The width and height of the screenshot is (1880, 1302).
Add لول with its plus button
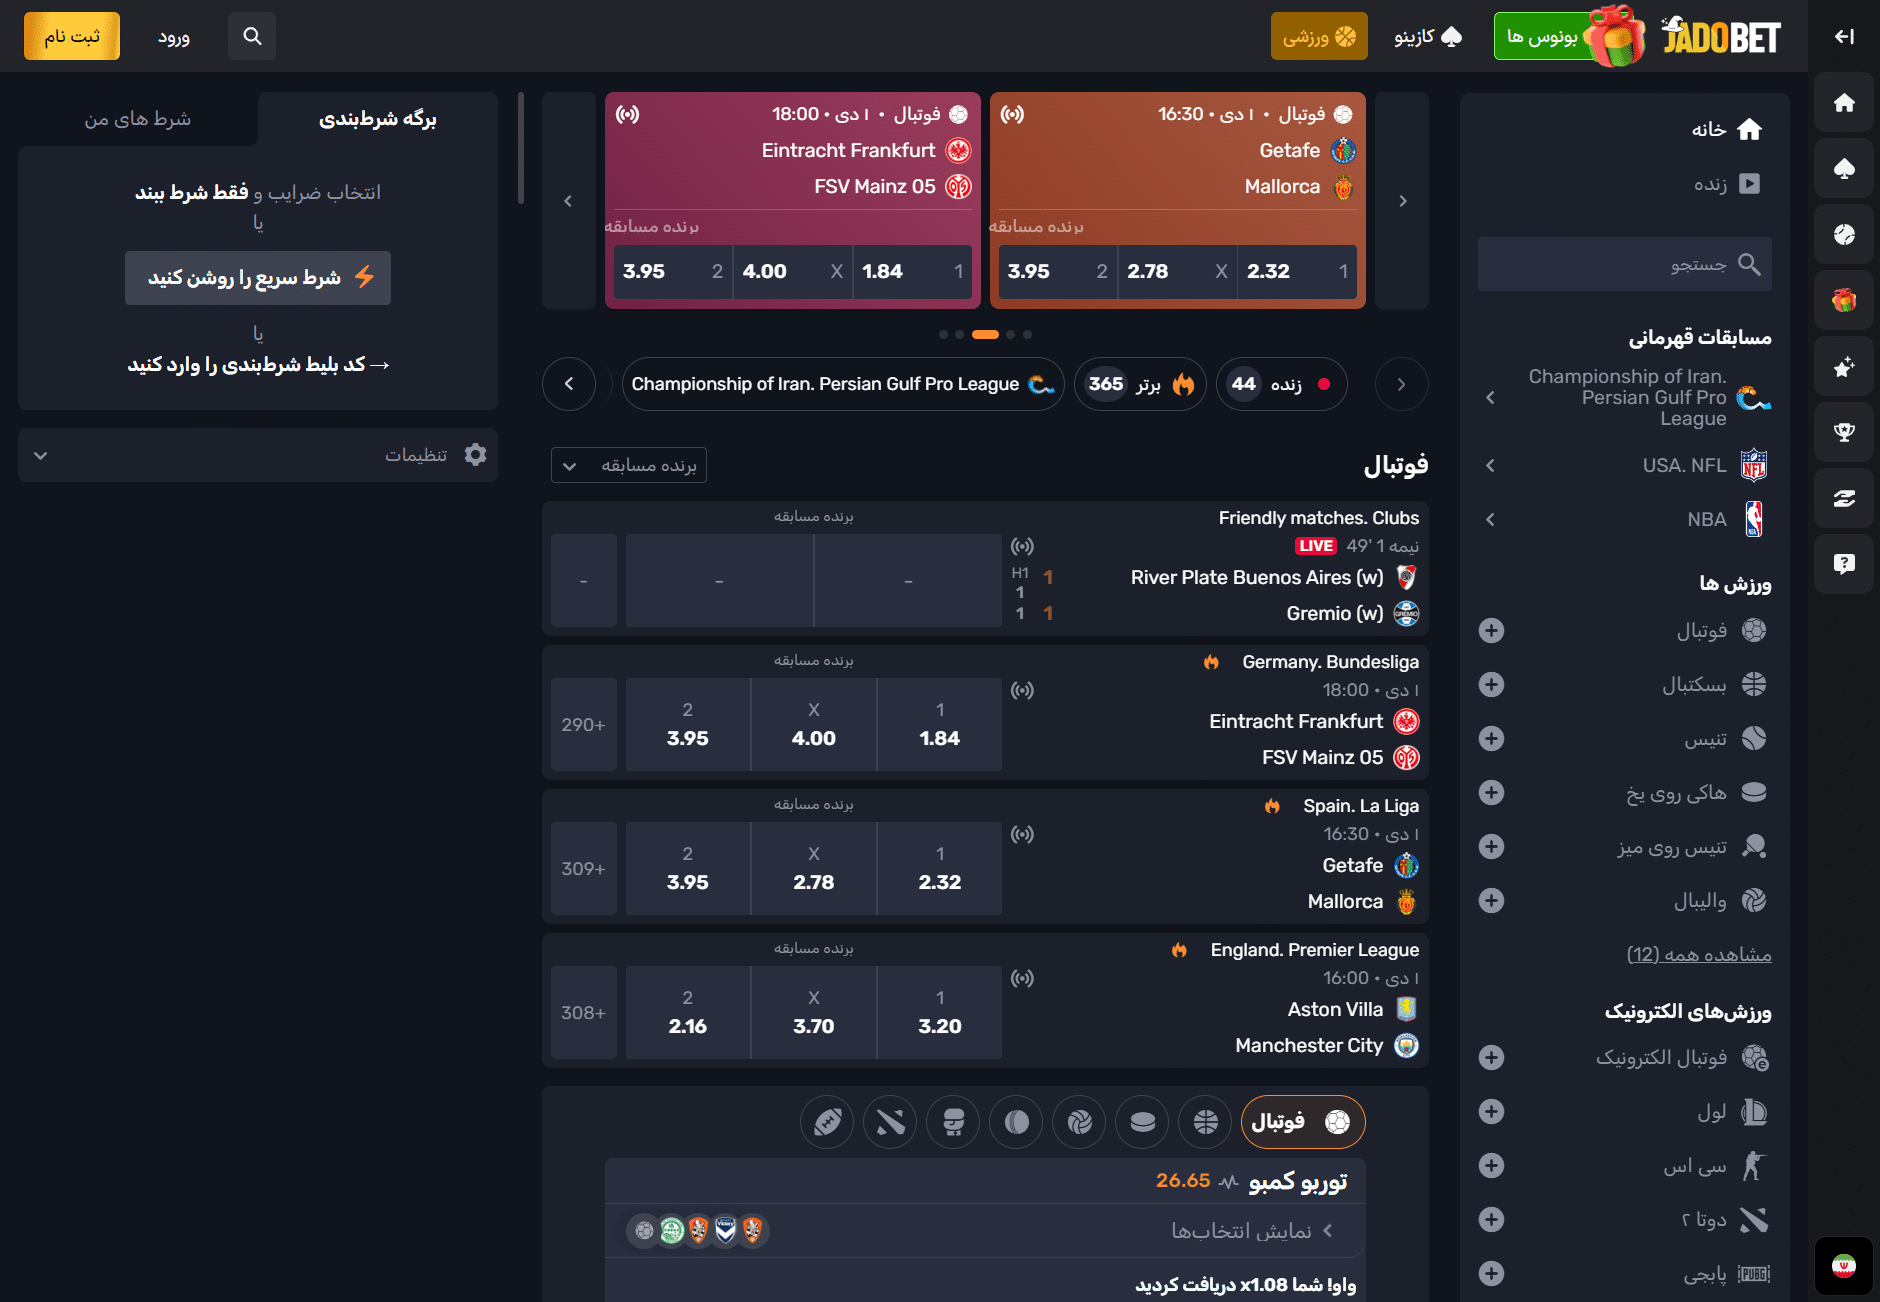pos(1491,1111)
